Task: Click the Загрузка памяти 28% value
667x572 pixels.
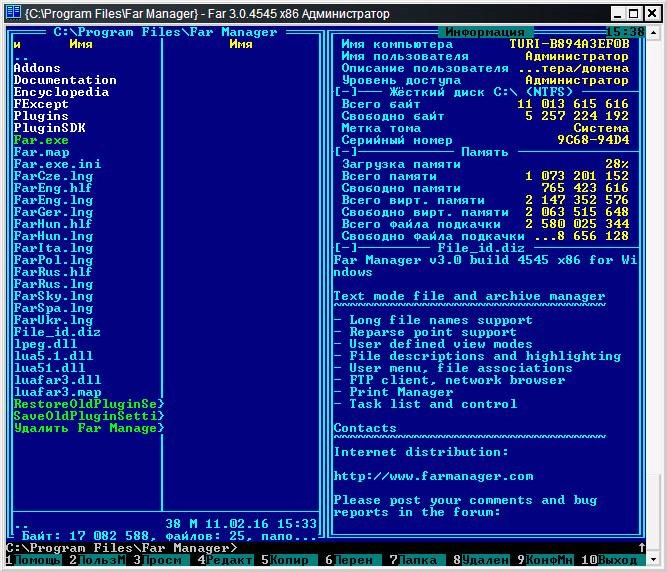Action: click(617, 164)
